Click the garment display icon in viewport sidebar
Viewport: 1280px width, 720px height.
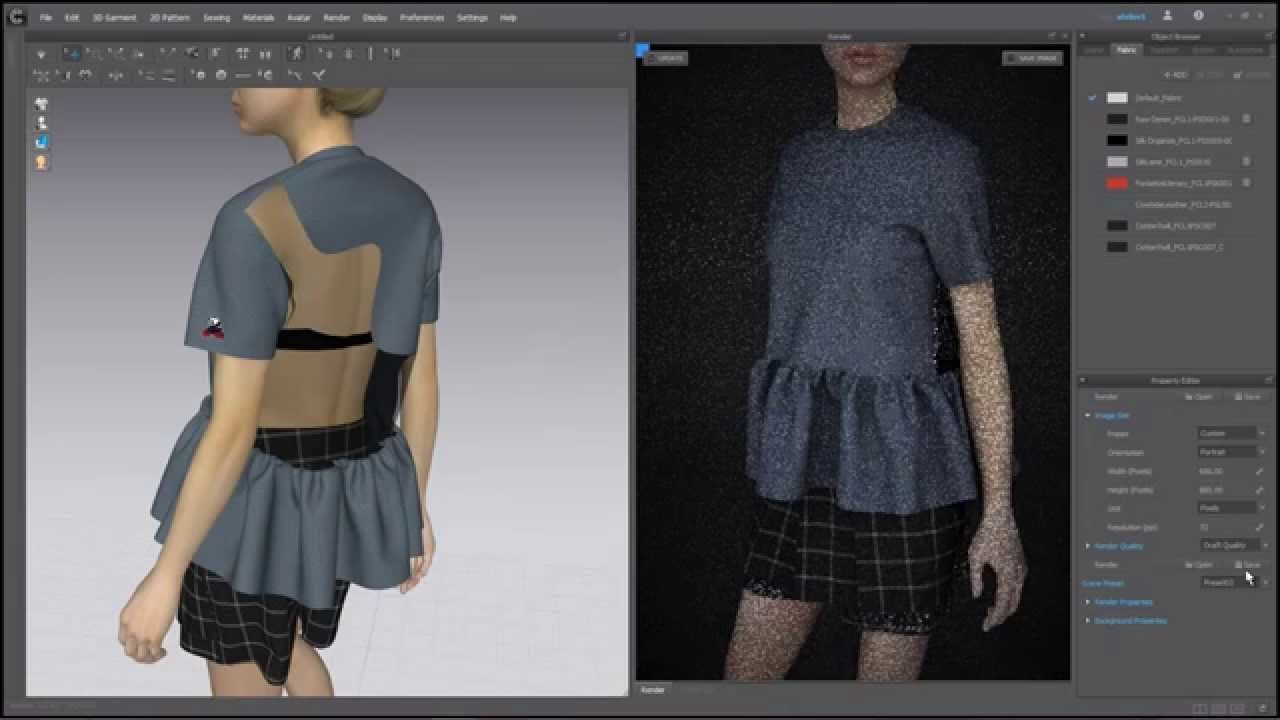click(41, 103)
